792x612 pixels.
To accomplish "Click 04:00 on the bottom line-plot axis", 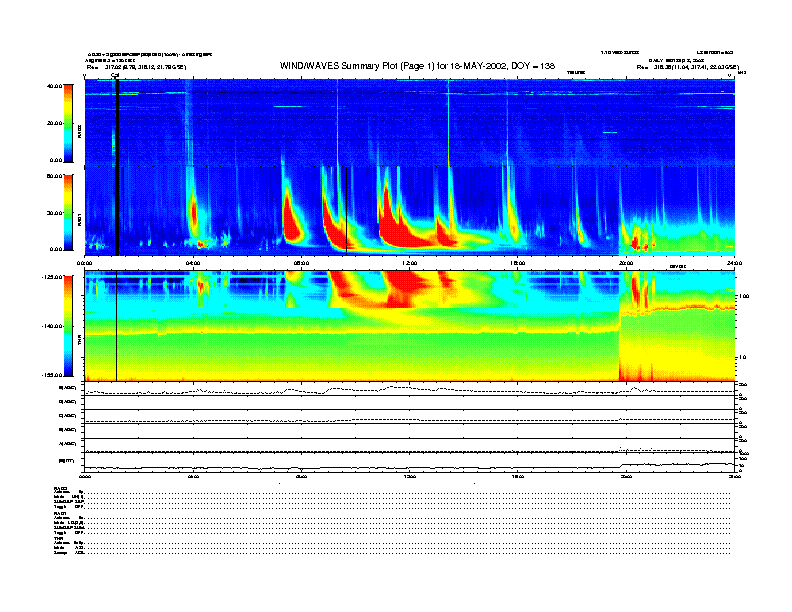I will [193, 476].
